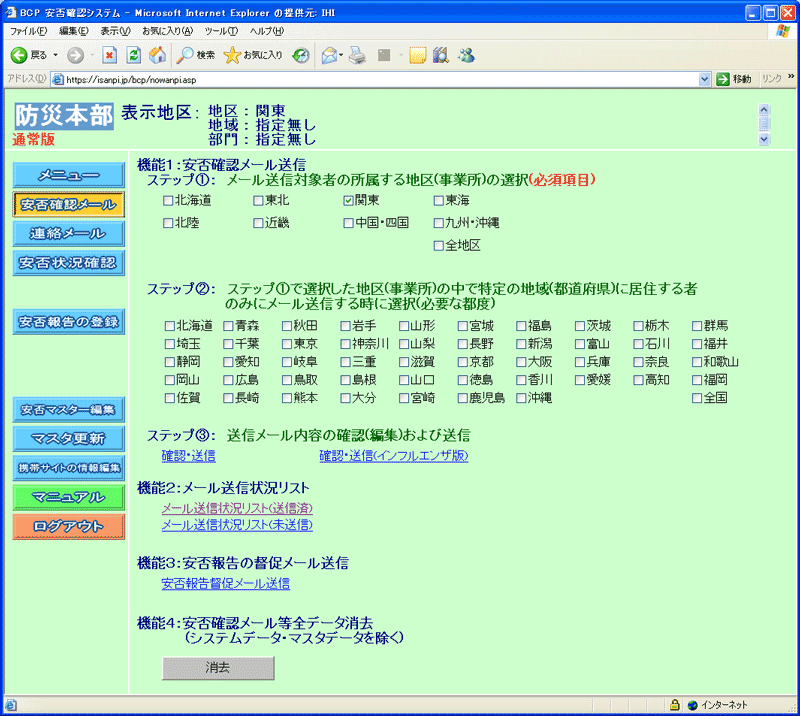Open the 表示(V) menu

(x=115, y=31)
